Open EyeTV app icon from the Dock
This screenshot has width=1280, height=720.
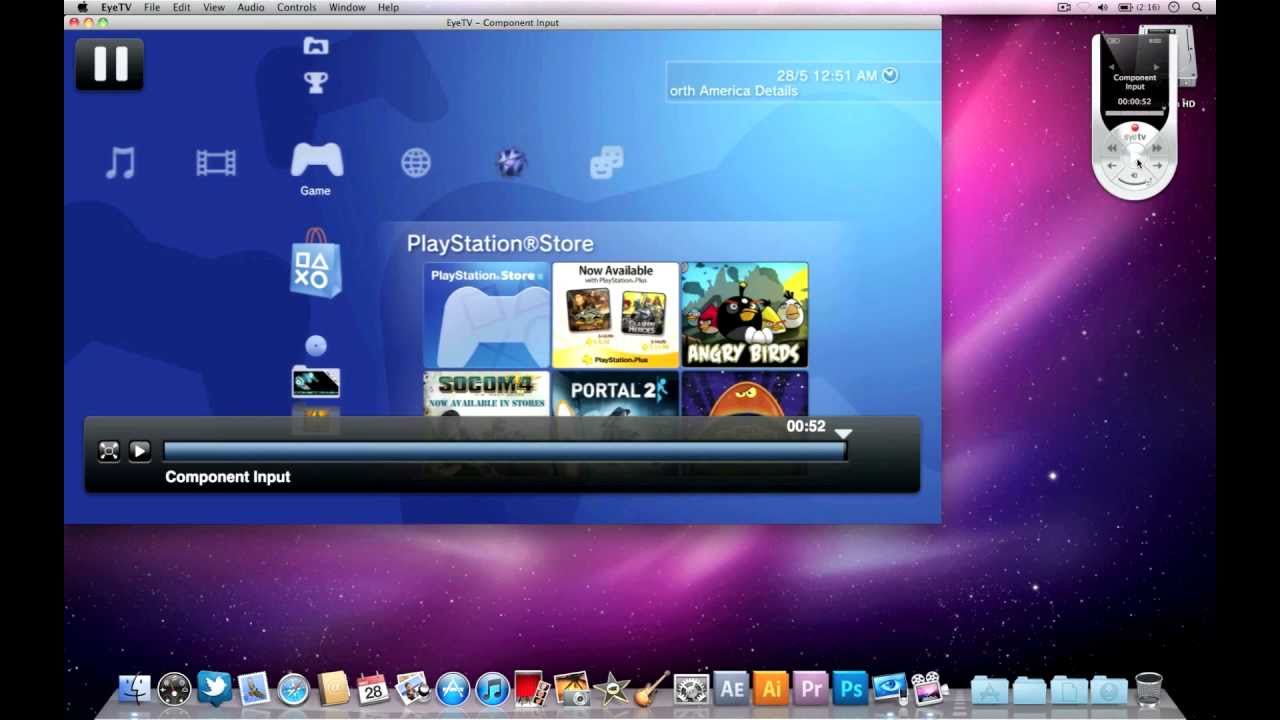pyautogui.click(x=890, y=688)
